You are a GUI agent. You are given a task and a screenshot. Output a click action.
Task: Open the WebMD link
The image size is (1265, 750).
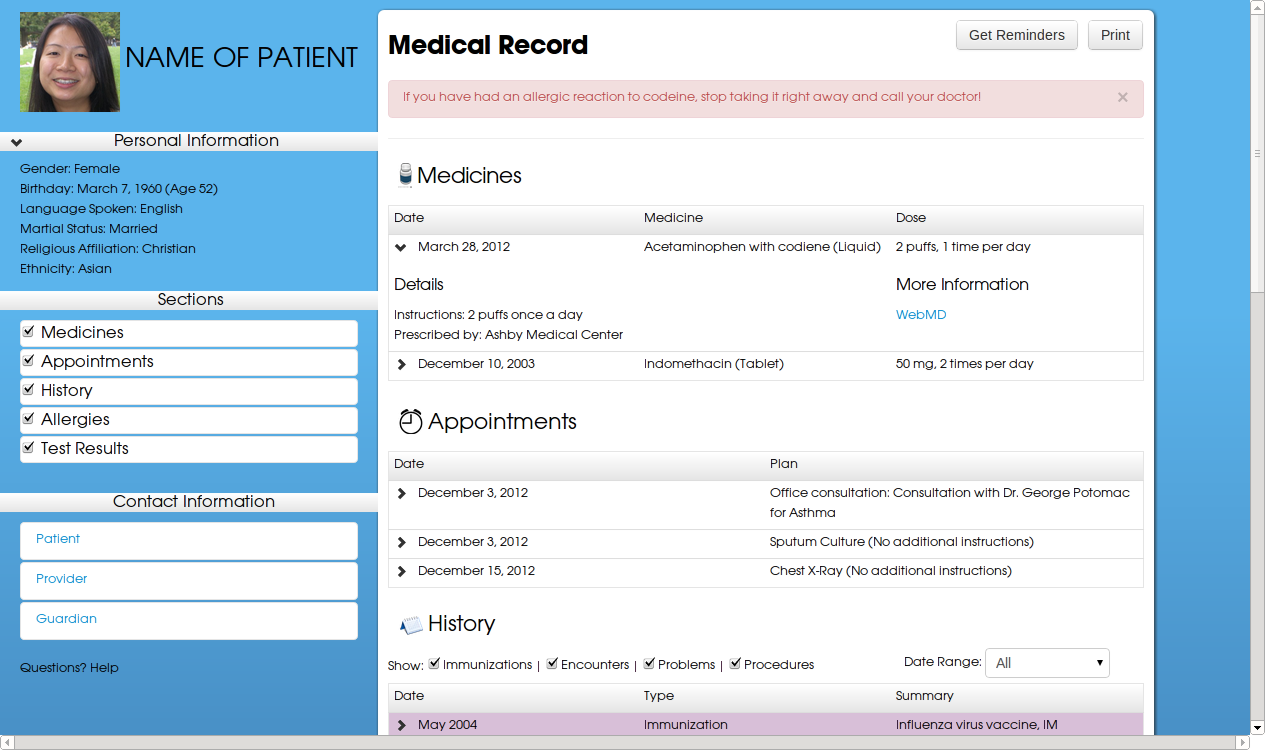click(921, 315)
